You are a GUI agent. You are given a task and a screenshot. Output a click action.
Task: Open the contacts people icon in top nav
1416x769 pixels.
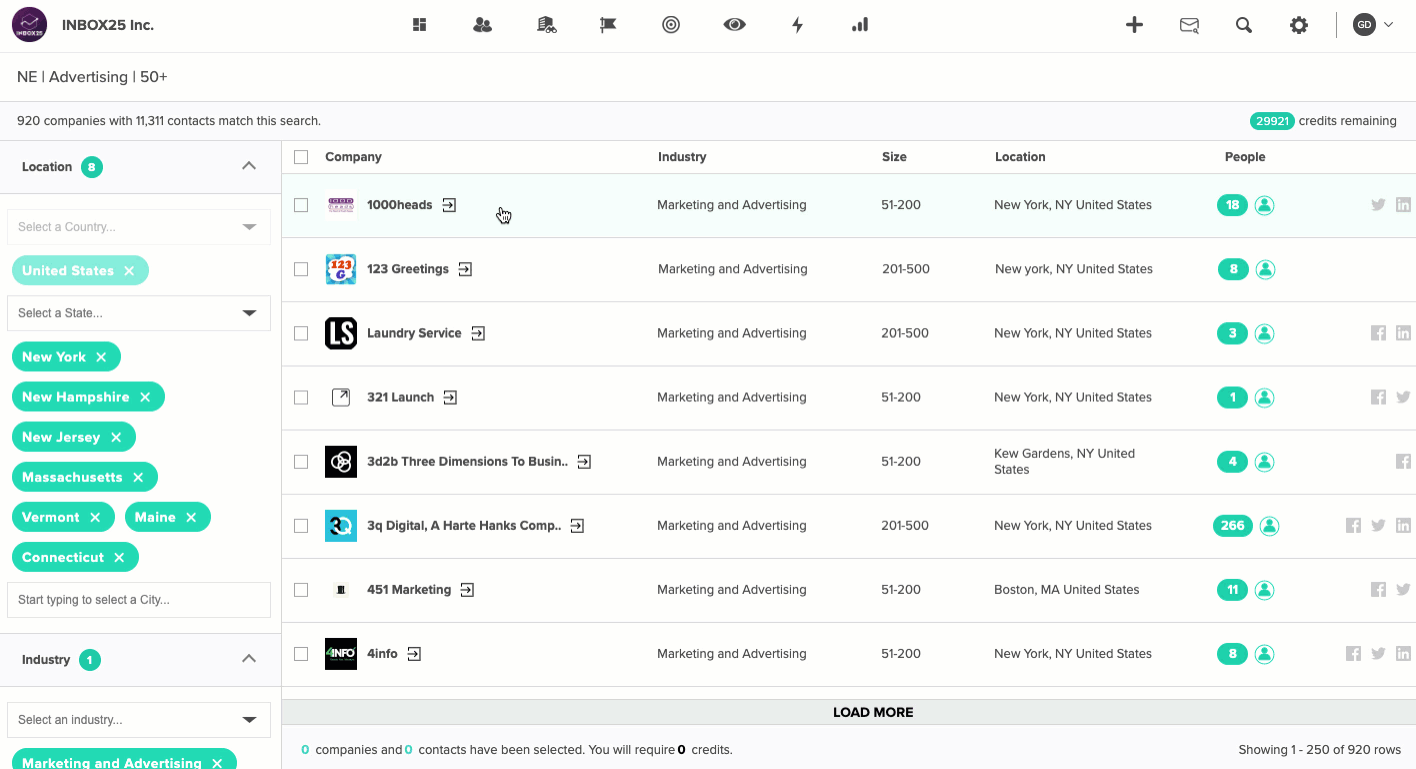[x=483, y=25]
